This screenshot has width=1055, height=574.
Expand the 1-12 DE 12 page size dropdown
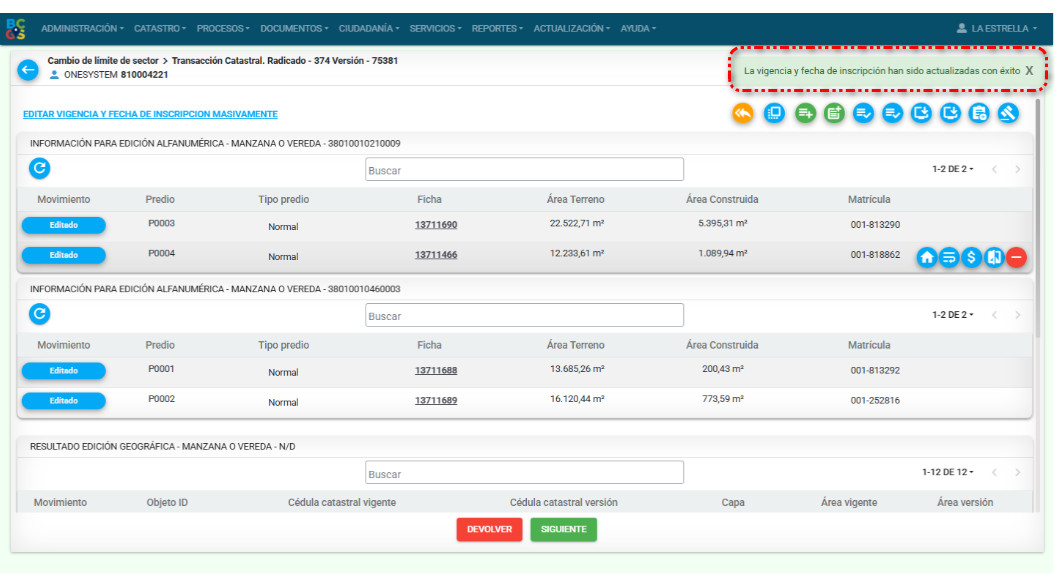coord(947,472)
